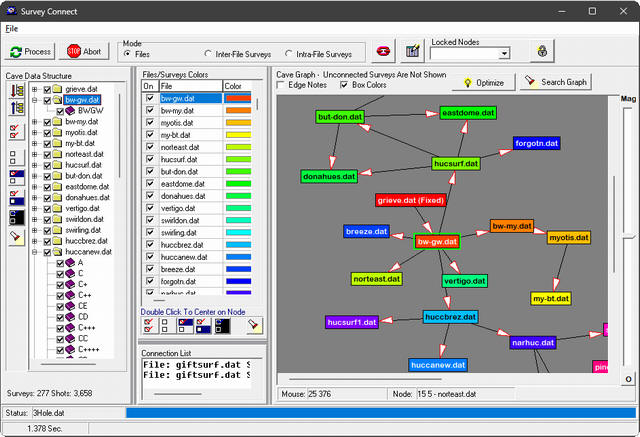Click the uncheck-highlighted icon below the Files/Surveys Colors list
640x437 pixels.
(x=203, y=326)
